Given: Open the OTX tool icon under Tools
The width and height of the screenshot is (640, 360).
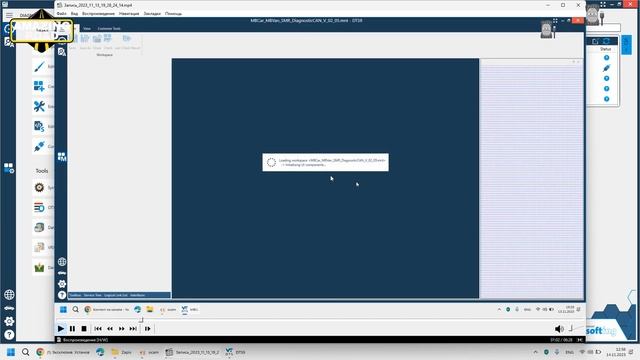Looking at the screenshot, I should tap(39, 207).
